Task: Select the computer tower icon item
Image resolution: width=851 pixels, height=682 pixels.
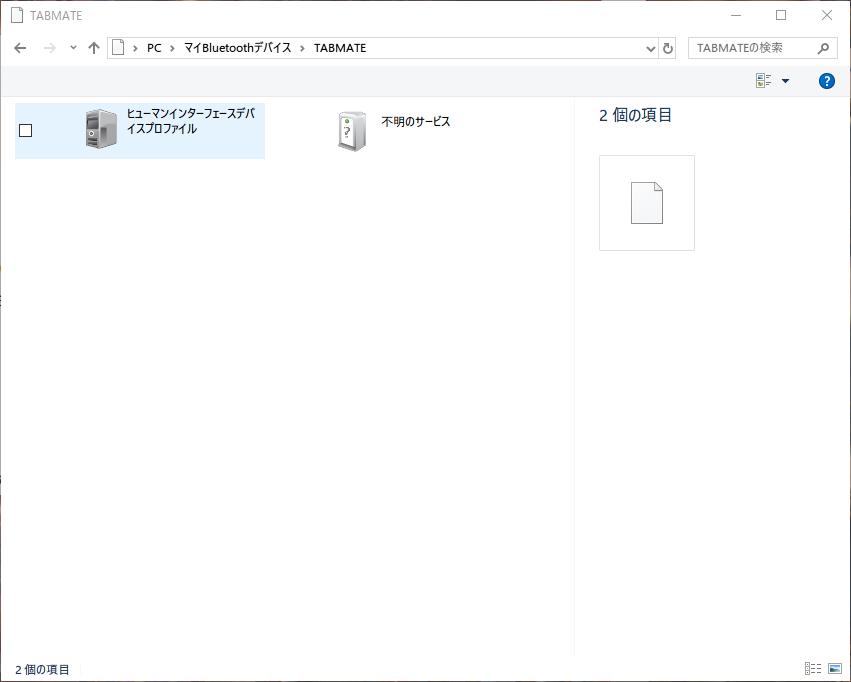Action: 101,129
